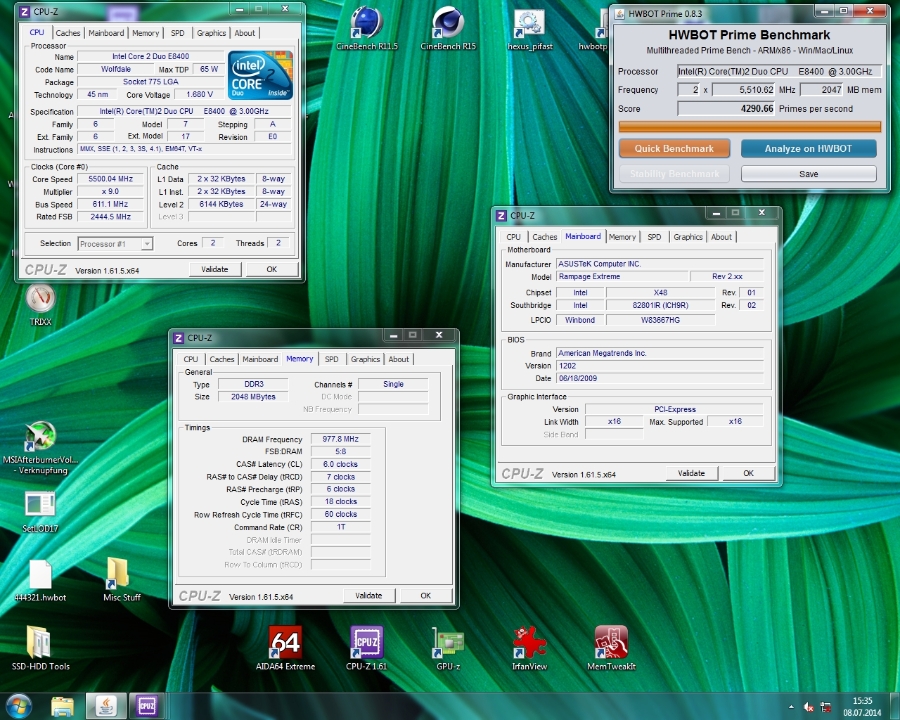Click CAS# Latency value 6.0 clocks
900x720 pixels.
[x=340, y=464]
